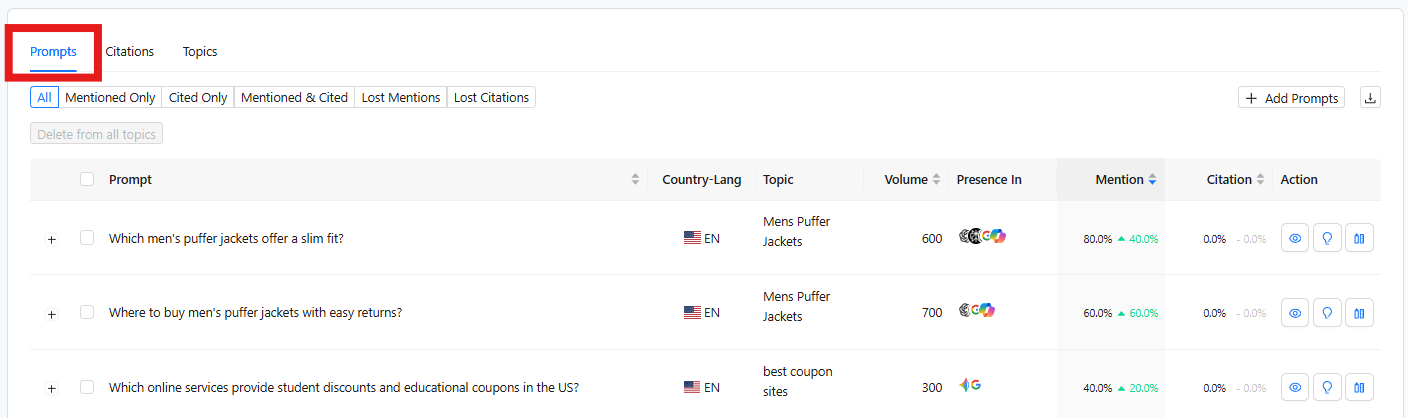
Task: Open compare icon for student discounts prompt
Action: point(1359,387)
